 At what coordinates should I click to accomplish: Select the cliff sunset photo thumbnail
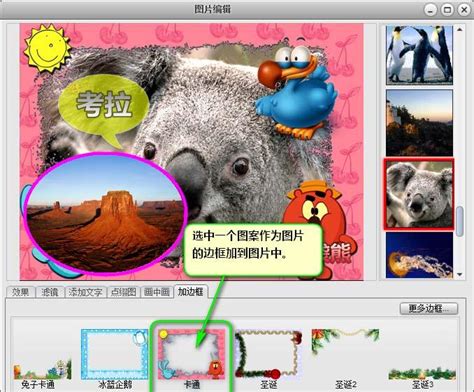[x=419, y=122]
